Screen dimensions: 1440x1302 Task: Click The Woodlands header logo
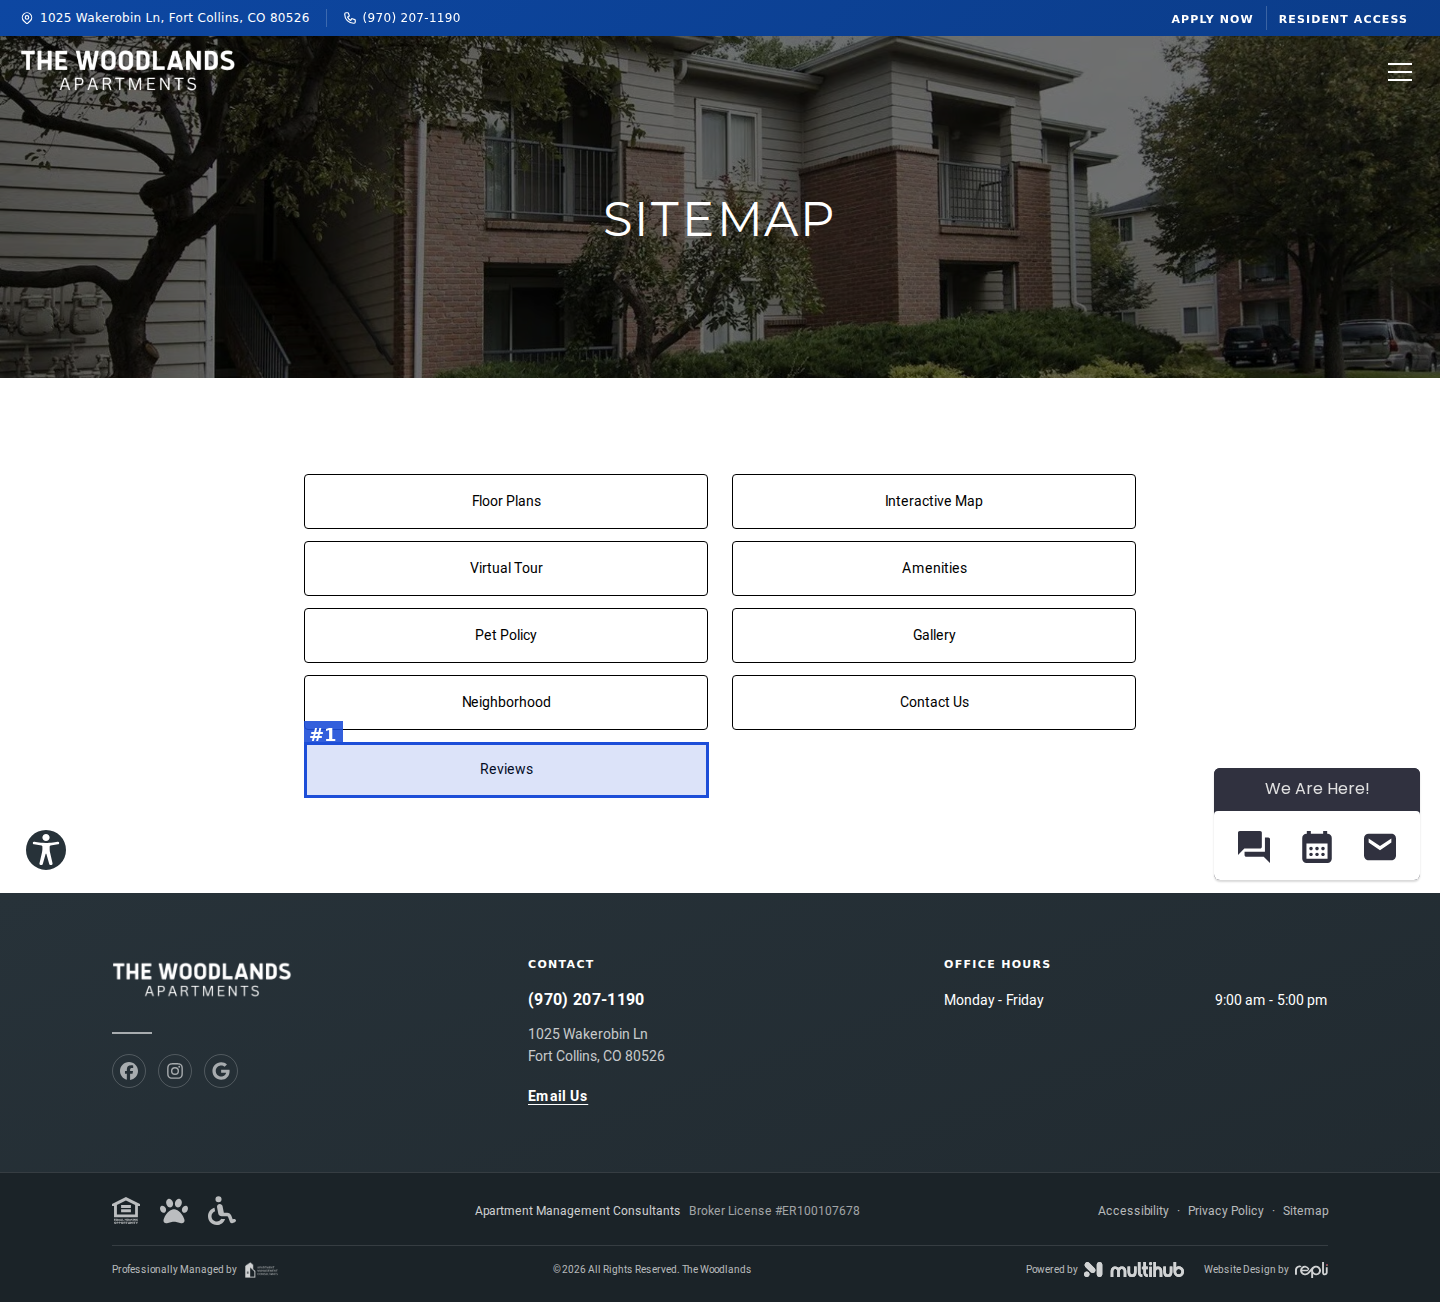(x=128, y=71)
